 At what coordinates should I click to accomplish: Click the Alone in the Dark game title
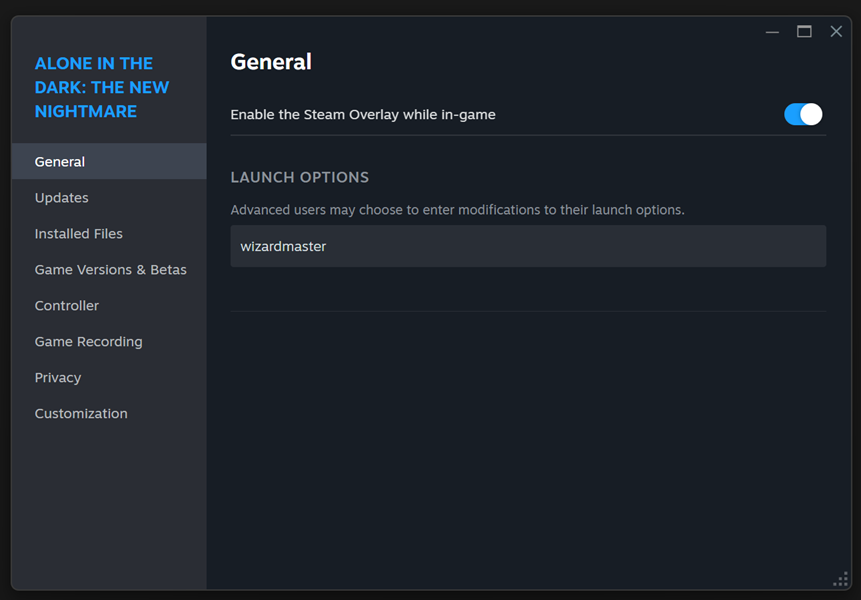pyautogui.click(x=102, y=88)
